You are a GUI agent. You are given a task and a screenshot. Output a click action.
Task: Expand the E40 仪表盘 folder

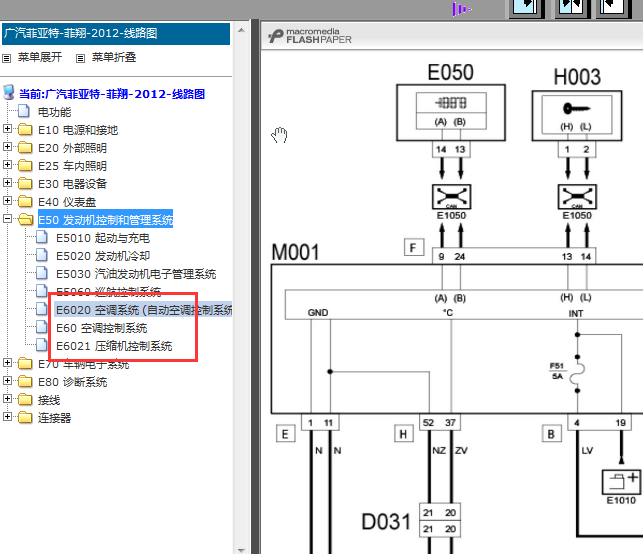click(x=7, y=201)
